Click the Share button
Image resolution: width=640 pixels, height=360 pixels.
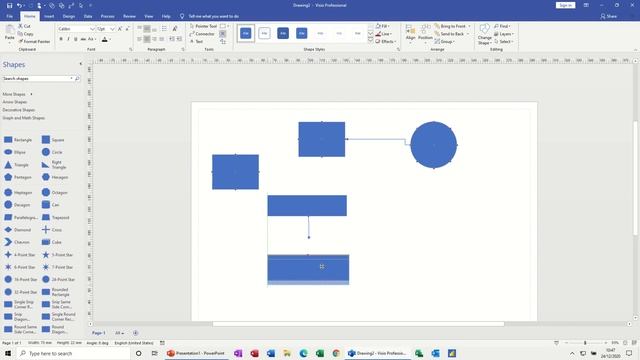(x=609, y=16)
